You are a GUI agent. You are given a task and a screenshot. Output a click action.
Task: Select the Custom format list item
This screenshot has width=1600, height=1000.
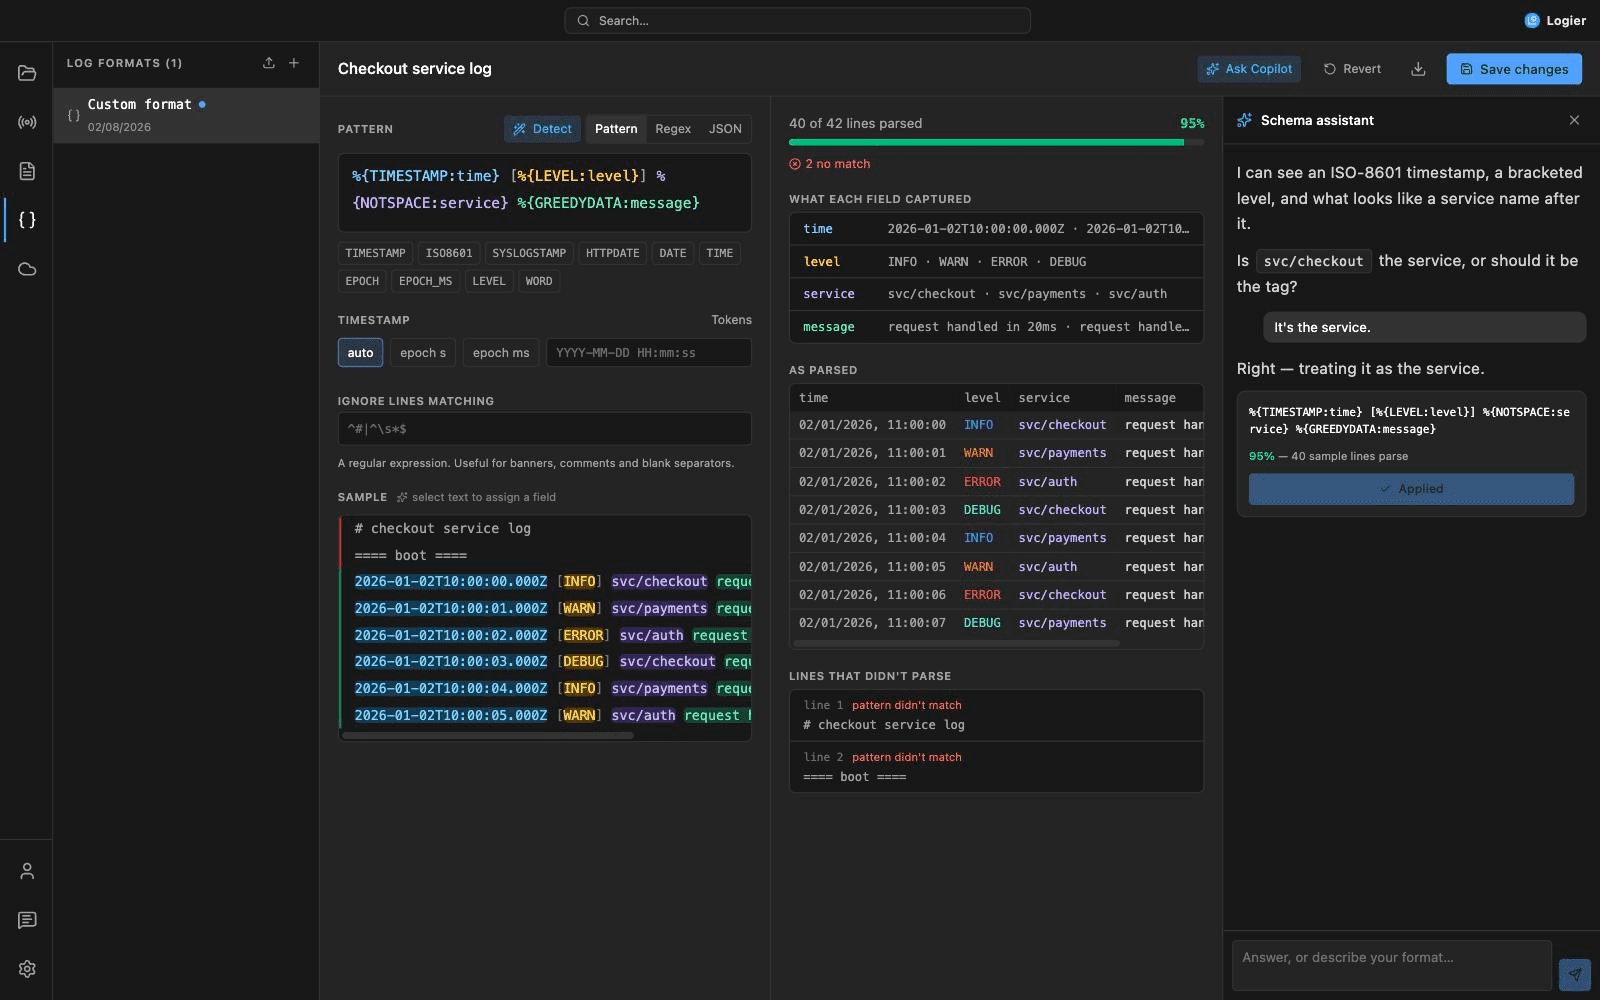pyautogui.click(x=186, y=115)
